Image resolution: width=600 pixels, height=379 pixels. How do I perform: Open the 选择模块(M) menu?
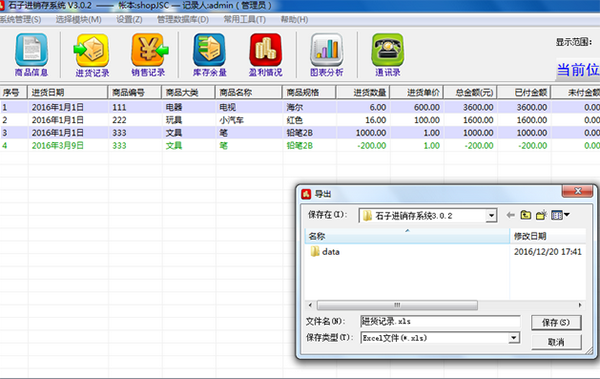coord(78,20)
